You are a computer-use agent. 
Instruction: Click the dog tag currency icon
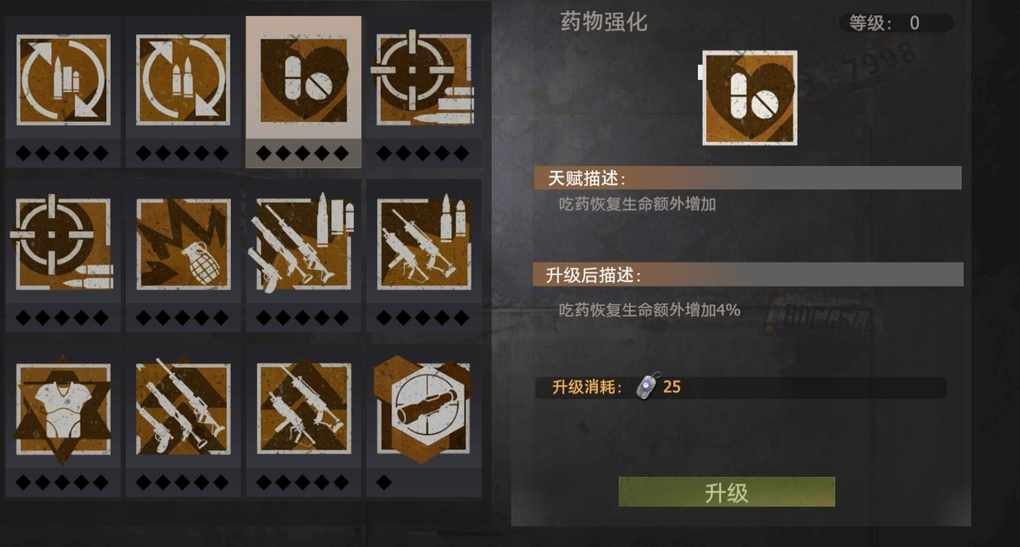[647, 386]
